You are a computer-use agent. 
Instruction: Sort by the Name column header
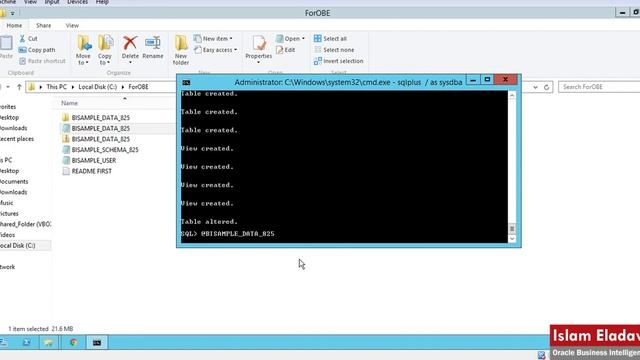(69, 103)
